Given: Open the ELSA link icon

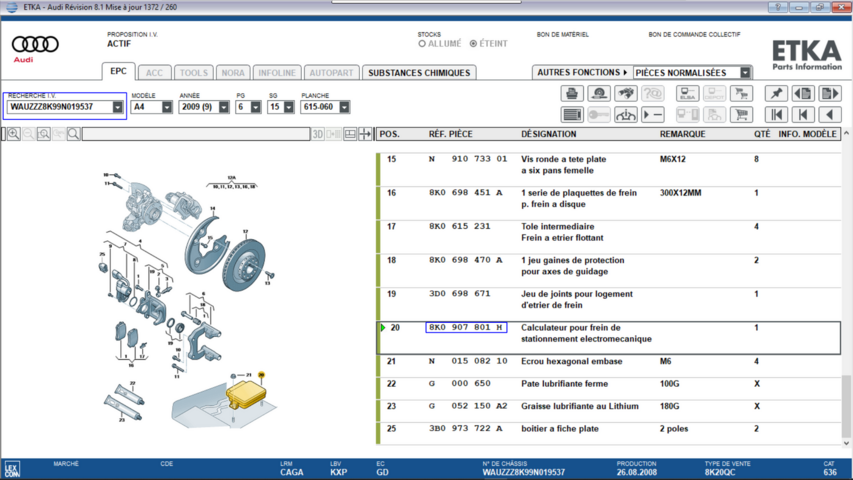Looking at the screenshot, I should tap(688, 94).
